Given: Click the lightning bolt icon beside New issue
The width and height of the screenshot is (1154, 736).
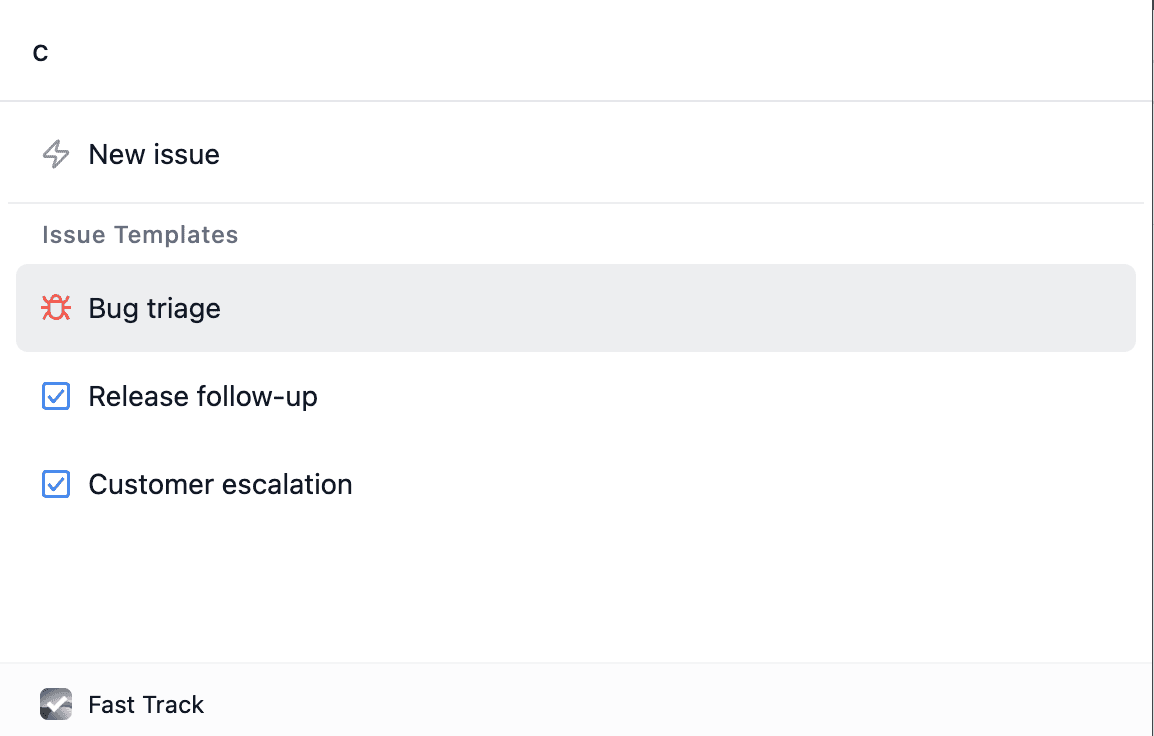Looking at the screenshot, I should (56, 154).
